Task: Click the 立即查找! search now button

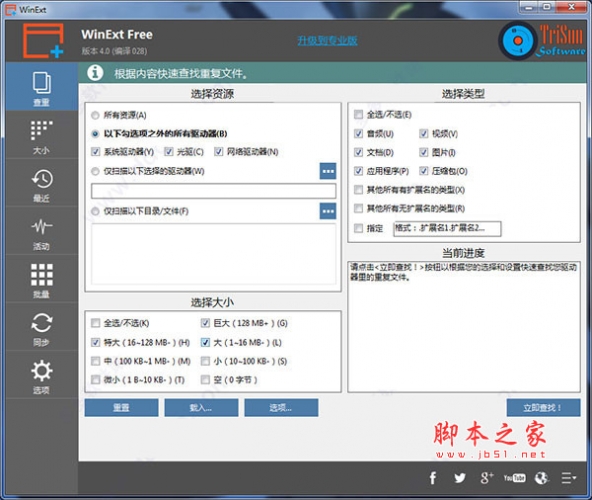Action: point(543,407)
